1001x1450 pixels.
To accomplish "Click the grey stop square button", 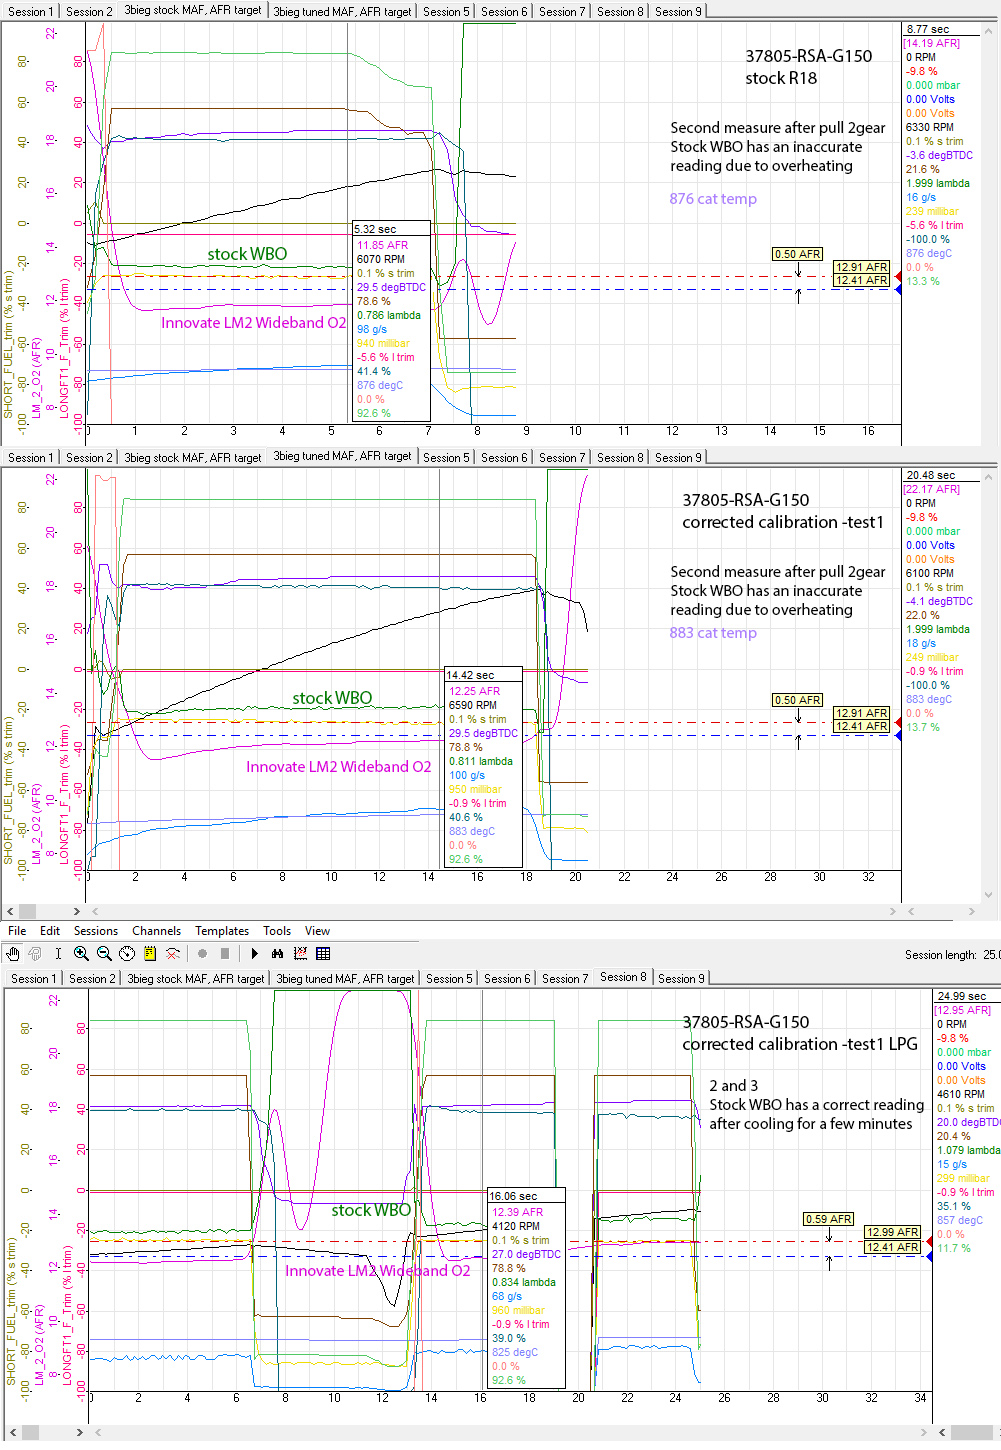I will 225,954.
